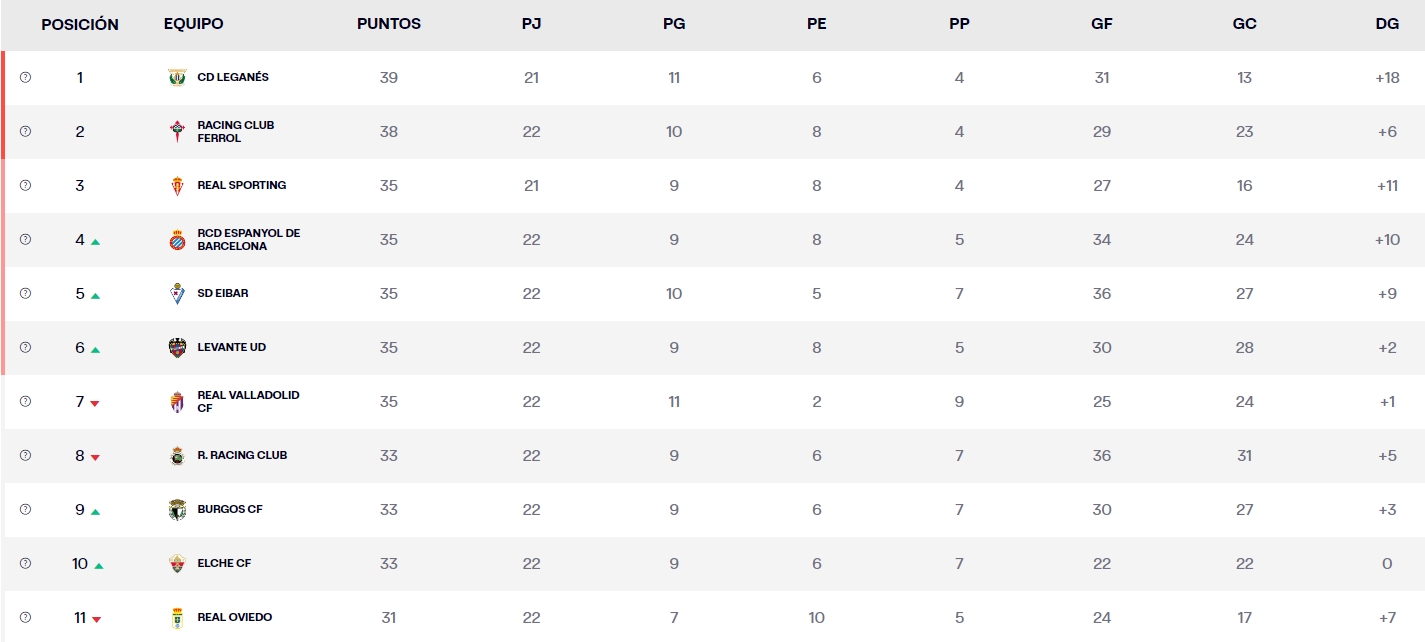Sort the table by PUNTOS column
Viewport: 1425px width, 642px height.
(x=389, y=24)
